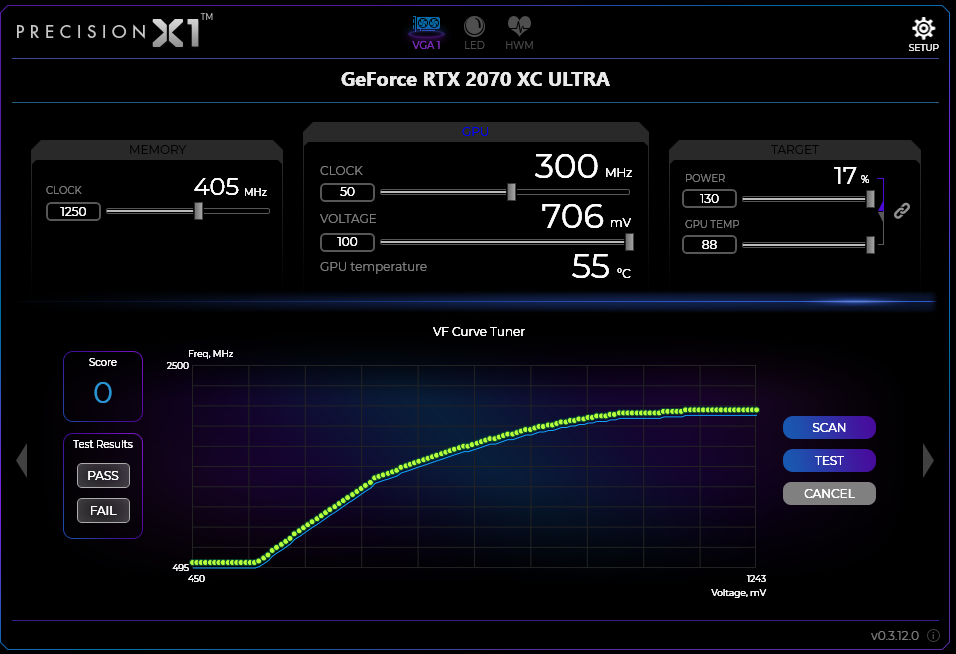Click the power target field 130
This screenshot has width=956, height=654.
coord(709,199)
